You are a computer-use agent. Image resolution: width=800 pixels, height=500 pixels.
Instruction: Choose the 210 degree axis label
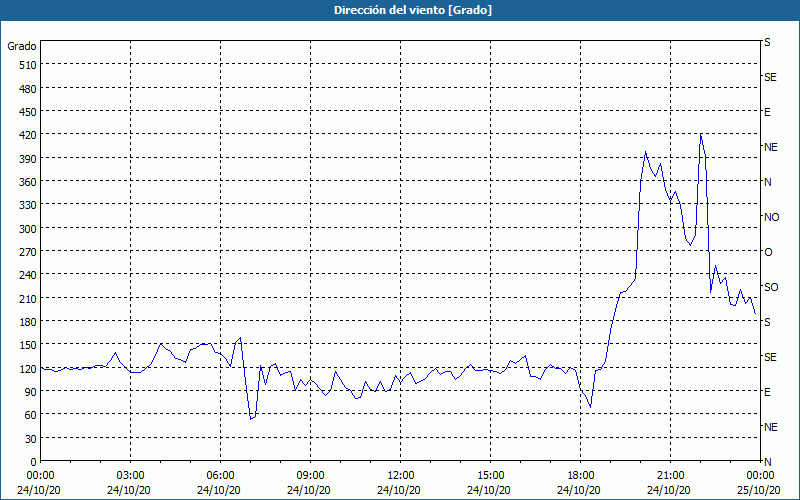28,298
